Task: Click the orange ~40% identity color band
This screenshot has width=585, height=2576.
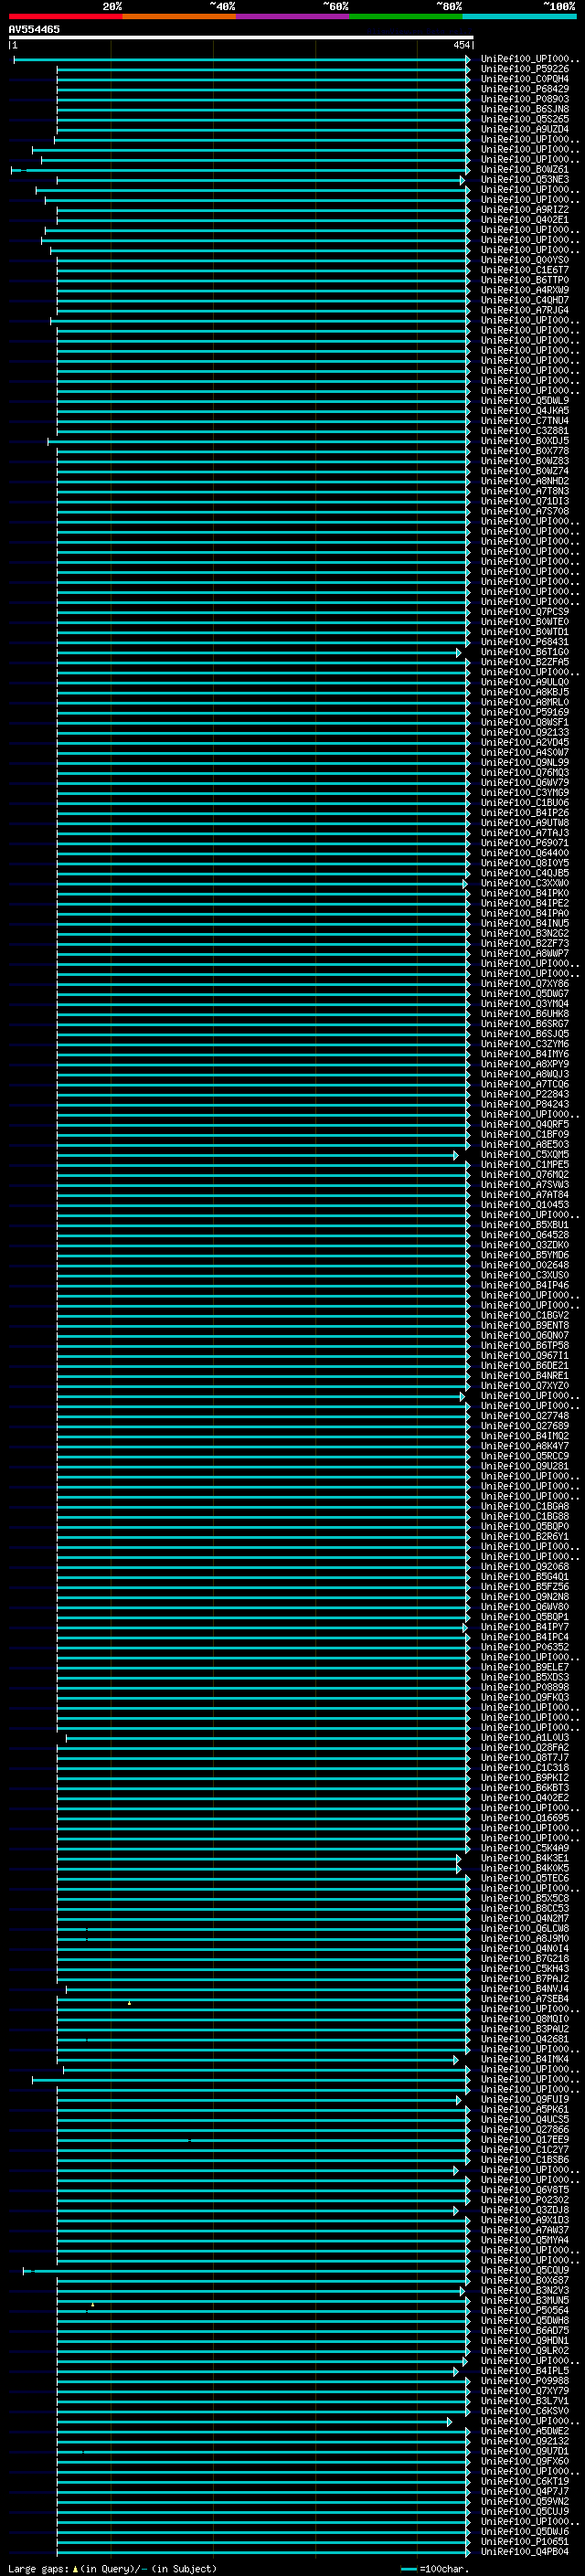Action: click(179, 16)
